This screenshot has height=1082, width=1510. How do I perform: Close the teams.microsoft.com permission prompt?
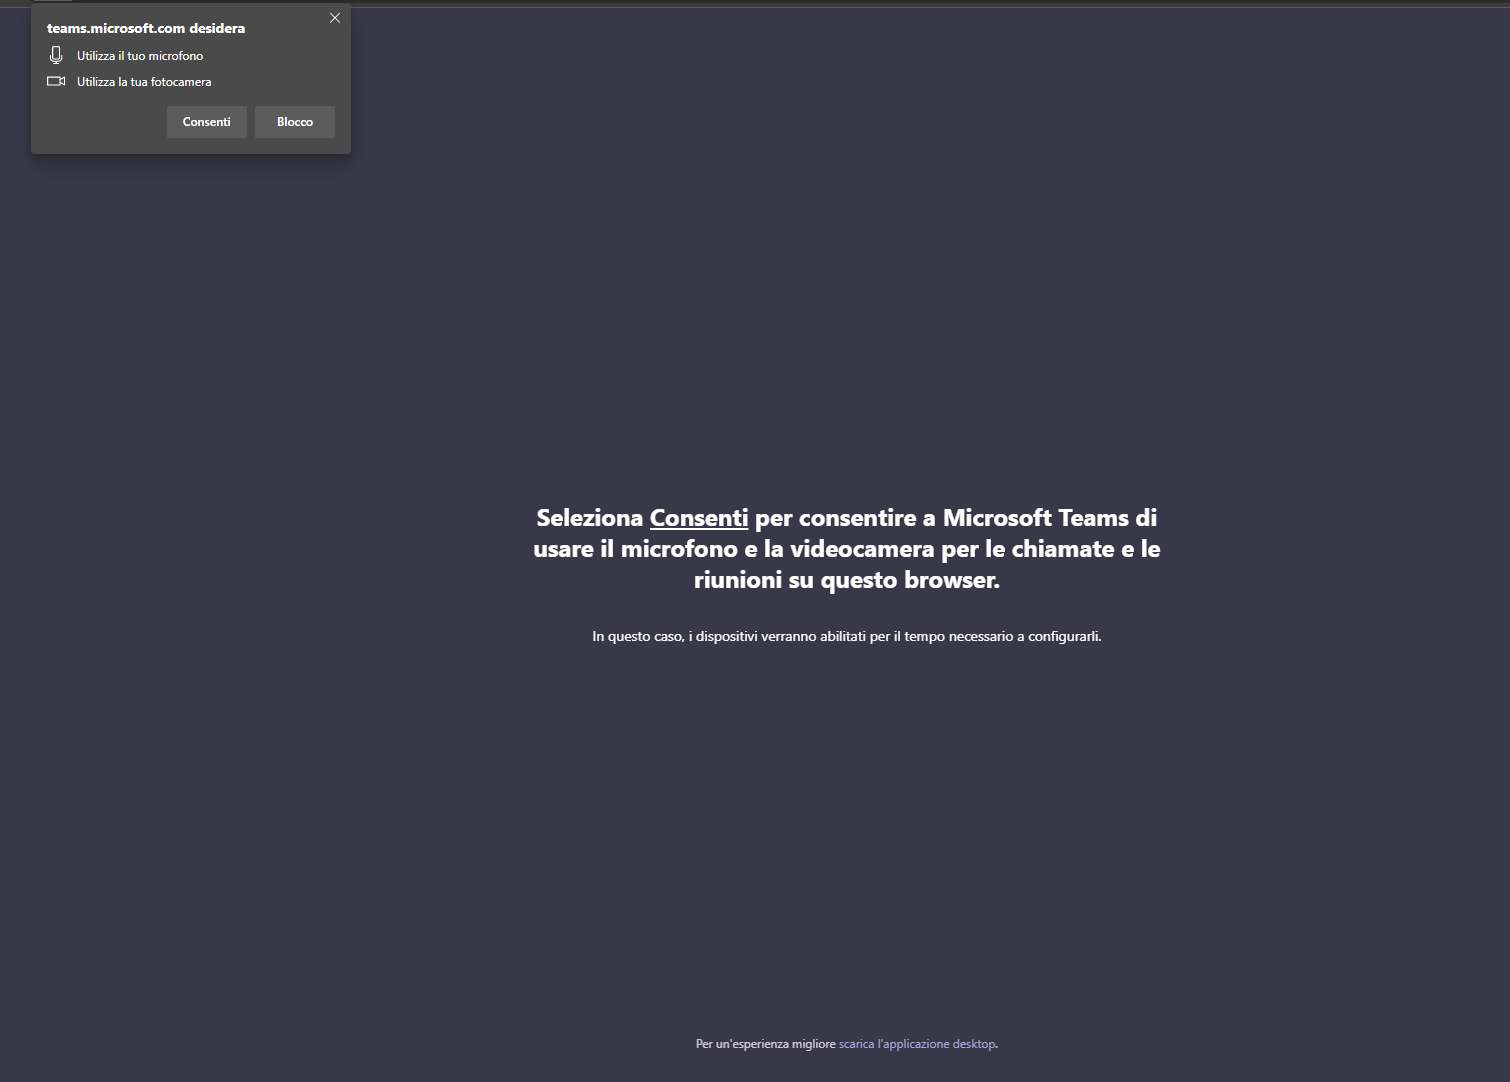pos(335,18)
